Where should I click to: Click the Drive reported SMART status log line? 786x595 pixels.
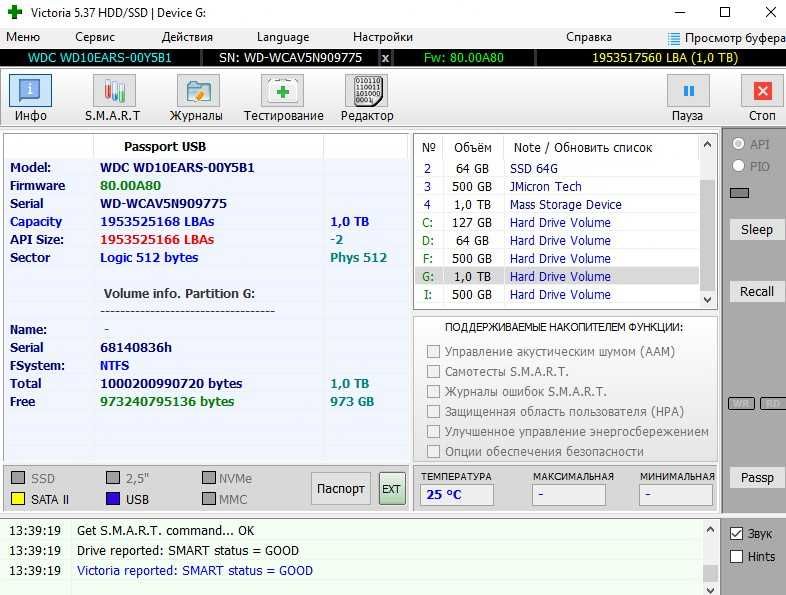click(x=187, y=550)
